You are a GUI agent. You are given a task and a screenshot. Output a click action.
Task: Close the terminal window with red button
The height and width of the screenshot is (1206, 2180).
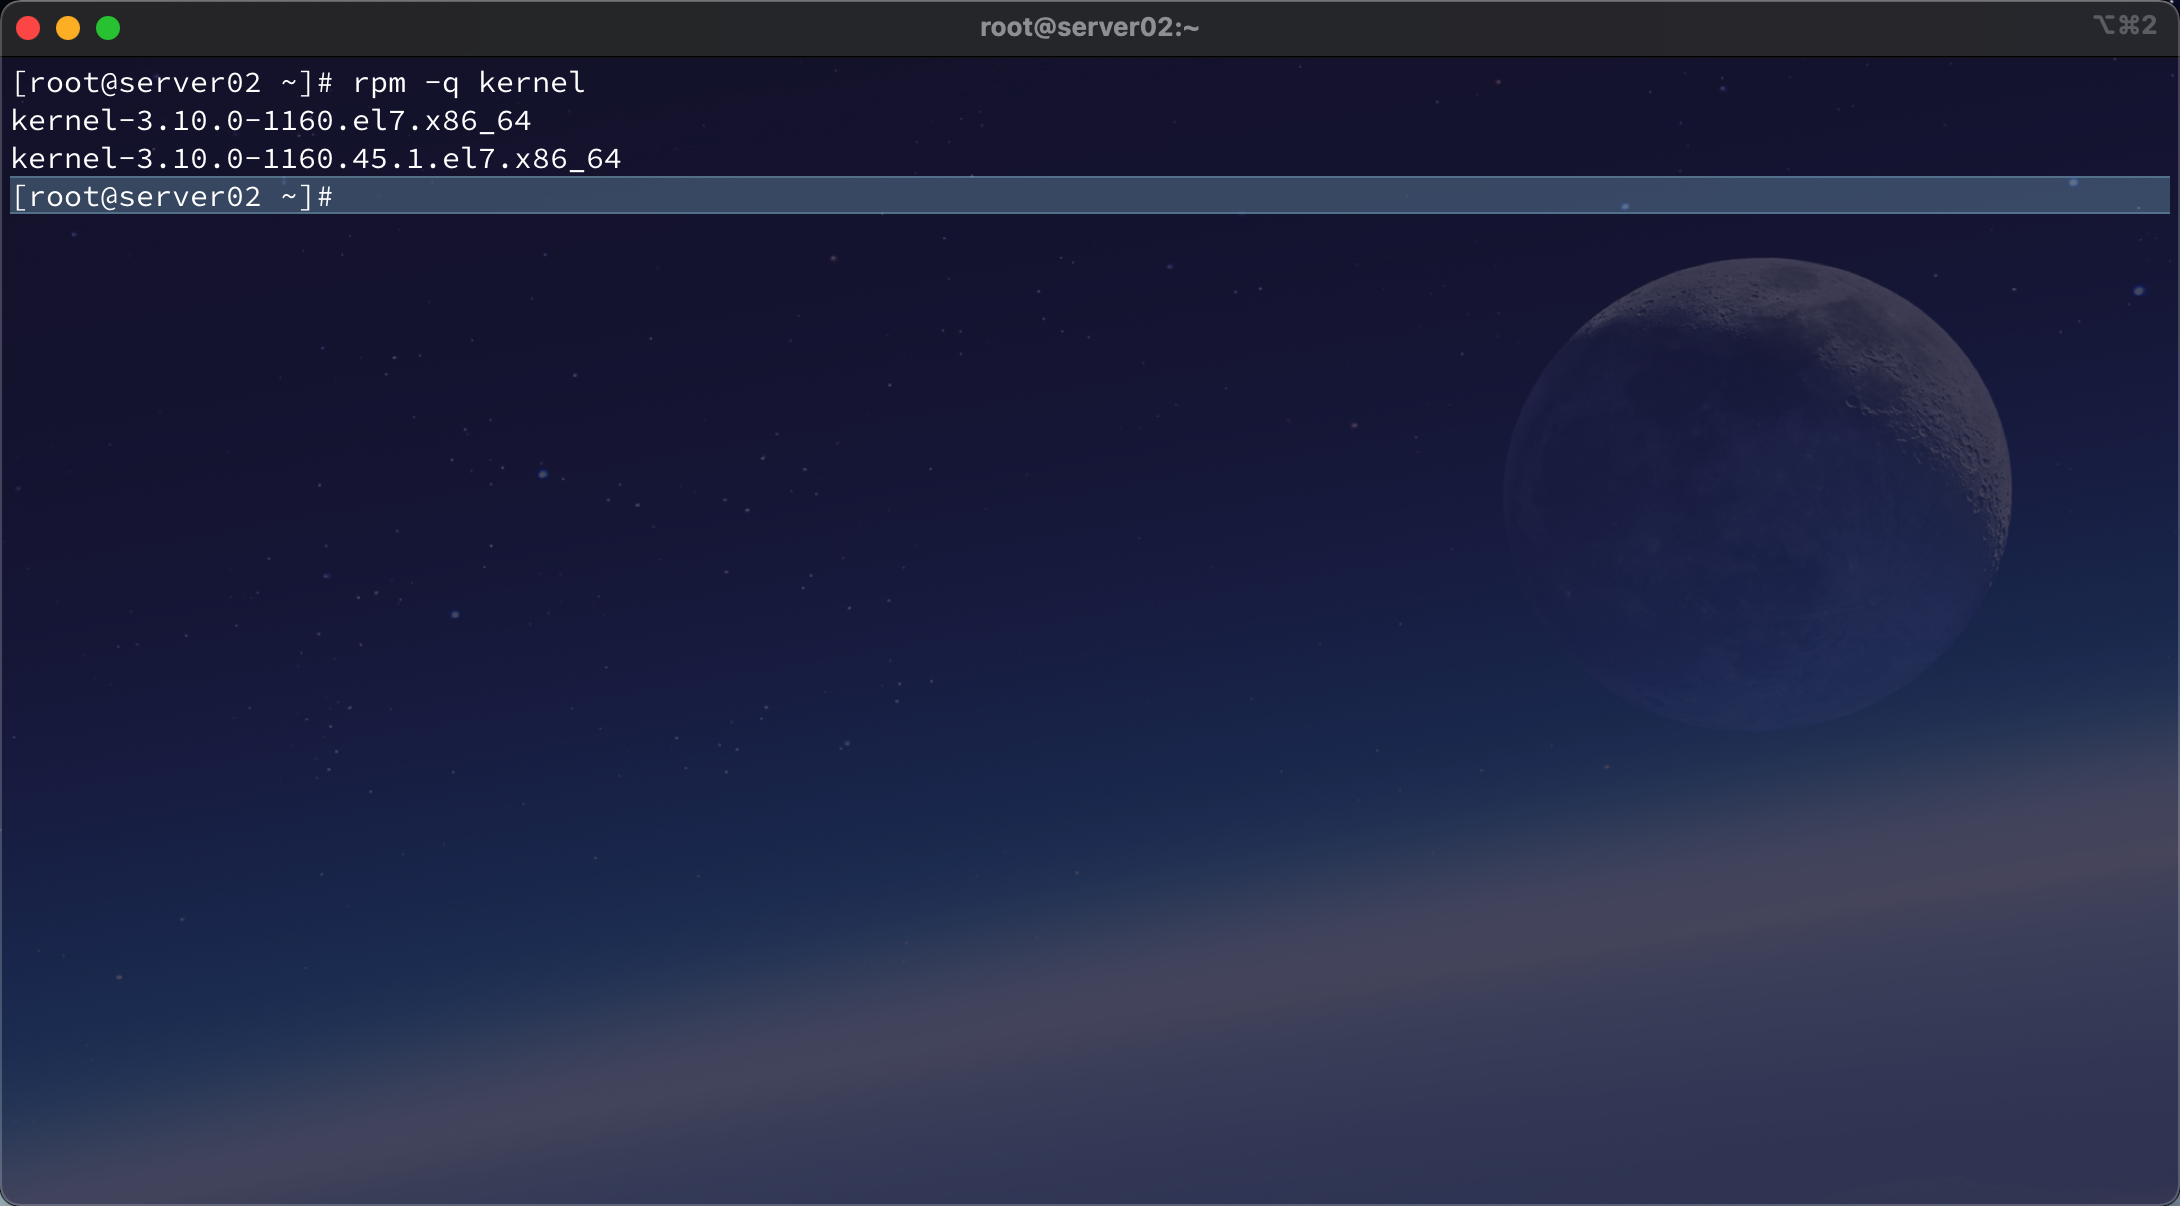(28, 28)
